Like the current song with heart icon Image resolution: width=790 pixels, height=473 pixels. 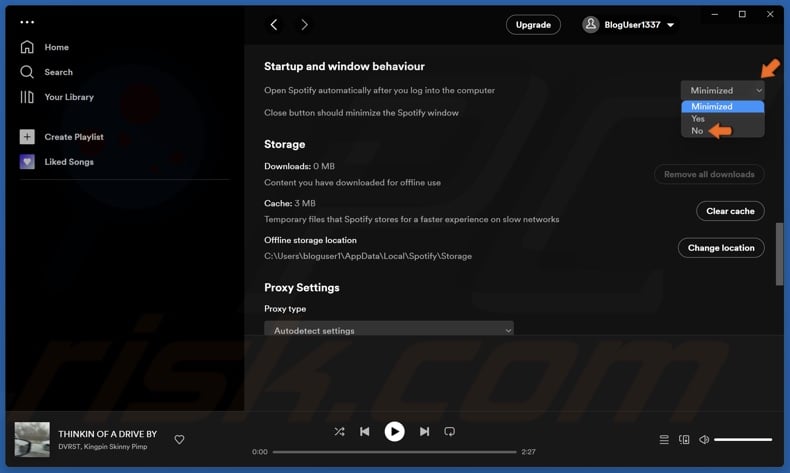pos(179,439)
